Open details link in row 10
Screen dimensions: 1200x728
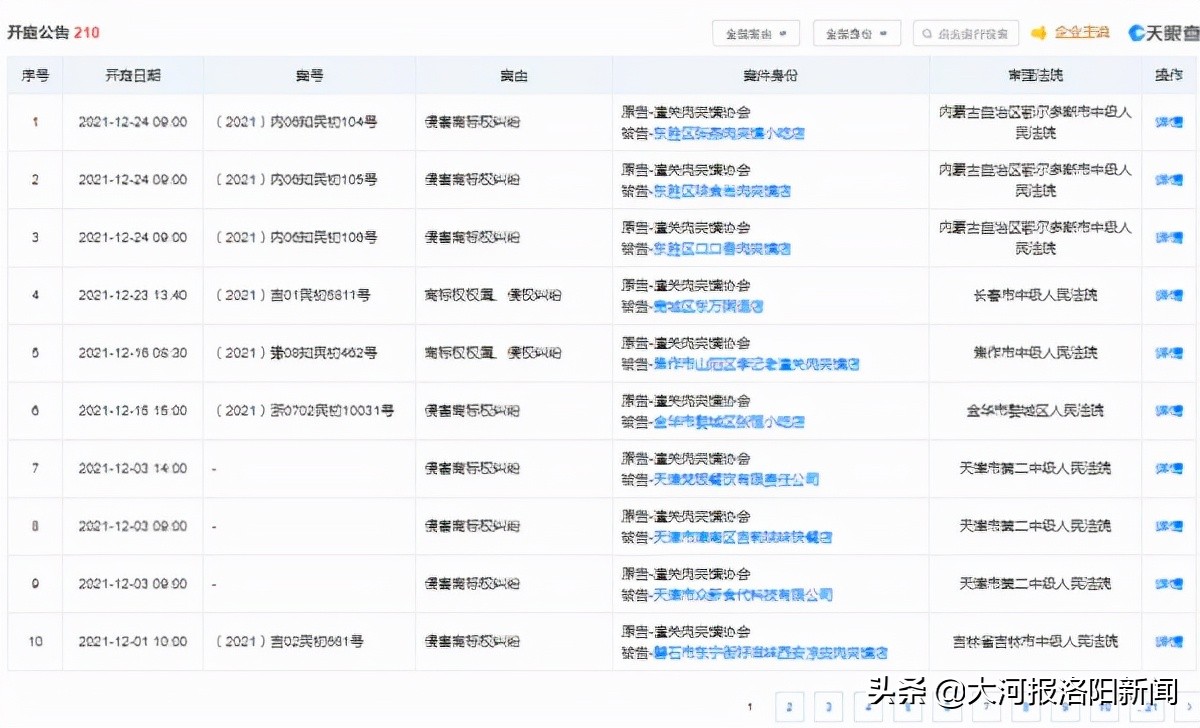tap(1168, 642)
